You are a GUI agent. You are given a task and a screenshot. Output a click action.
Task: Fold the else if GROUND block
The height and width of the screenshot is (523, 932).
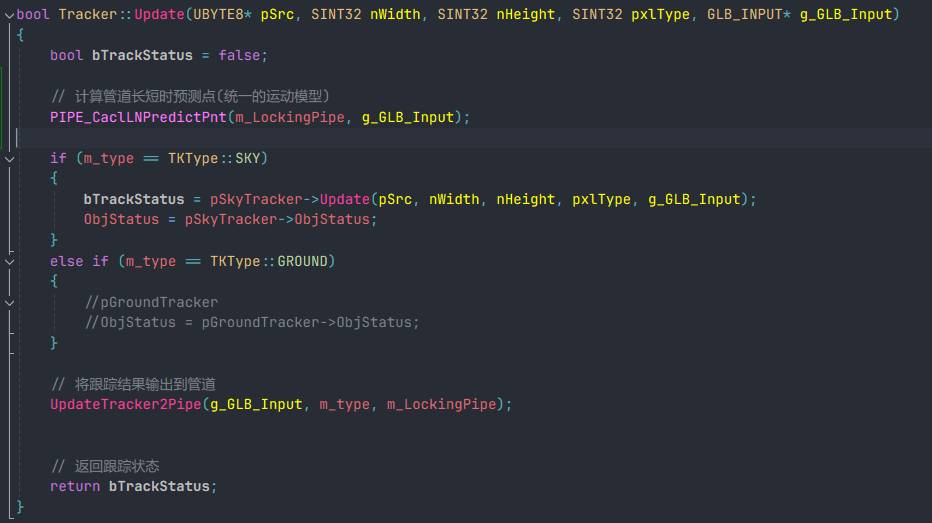9,261
